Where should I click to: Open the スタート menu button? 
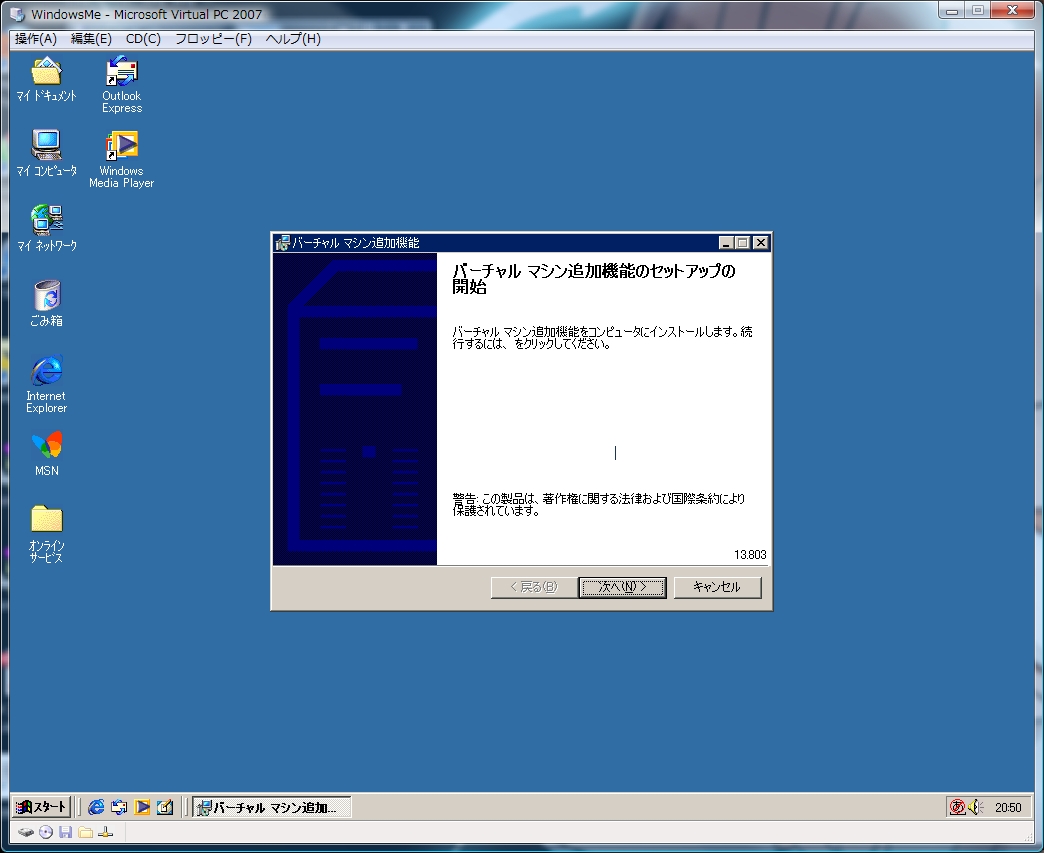(x=42, y=807)
